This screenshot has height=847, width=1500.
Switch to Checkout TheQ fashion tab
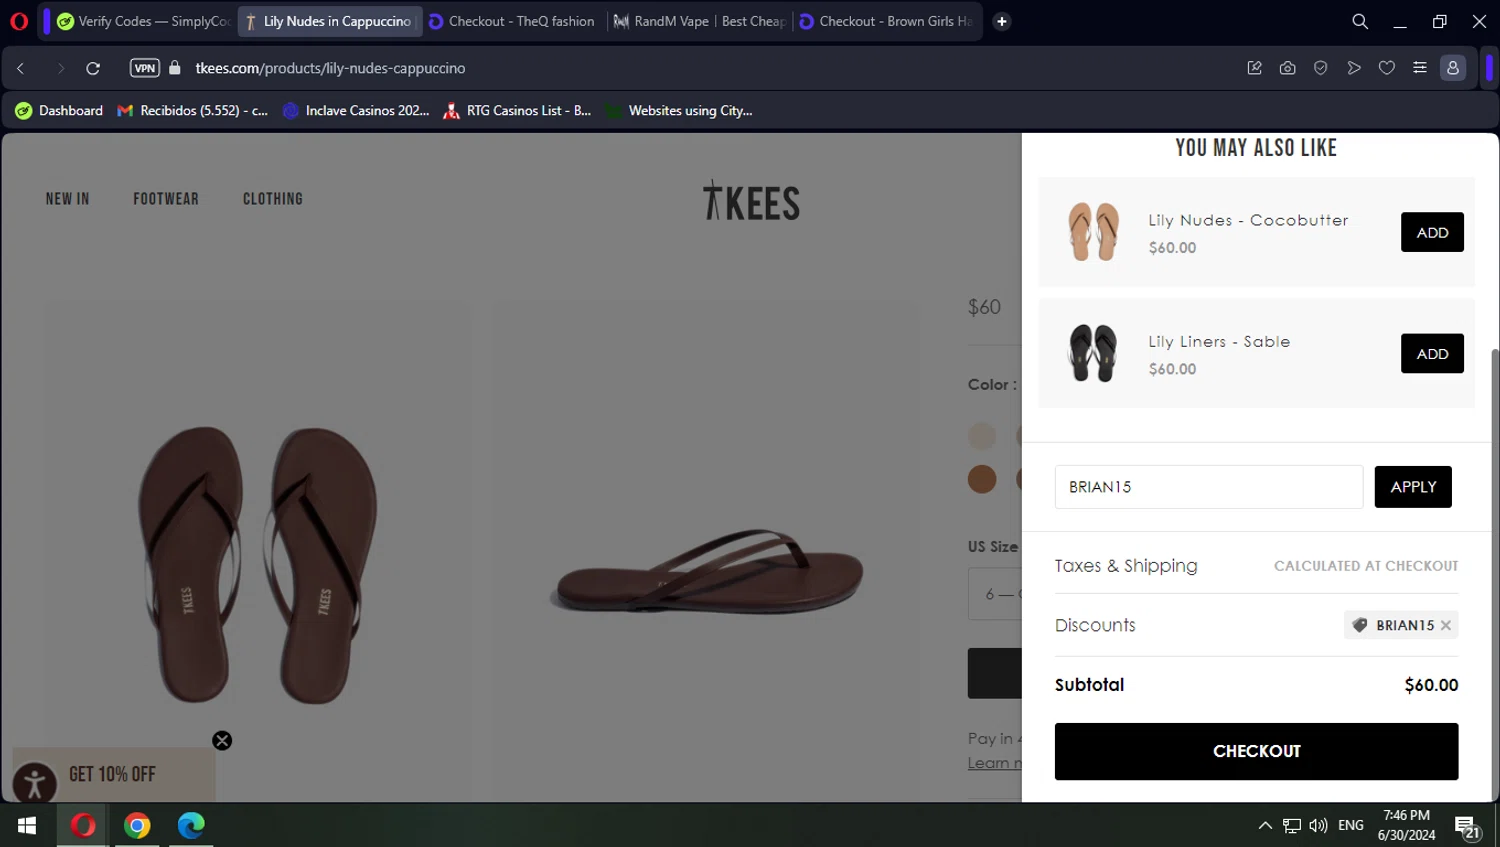[x=514, y=21]
